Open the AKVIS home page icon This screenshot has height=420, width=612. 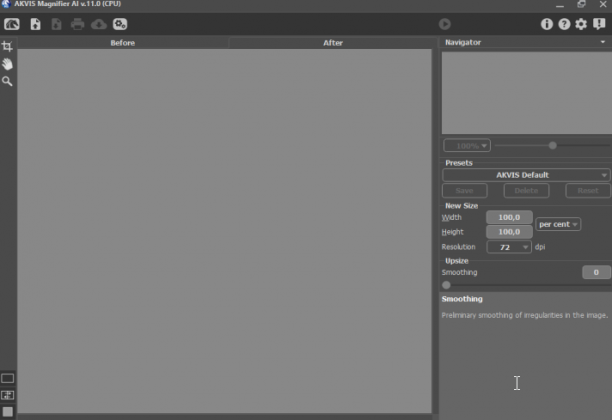(12, 24)
